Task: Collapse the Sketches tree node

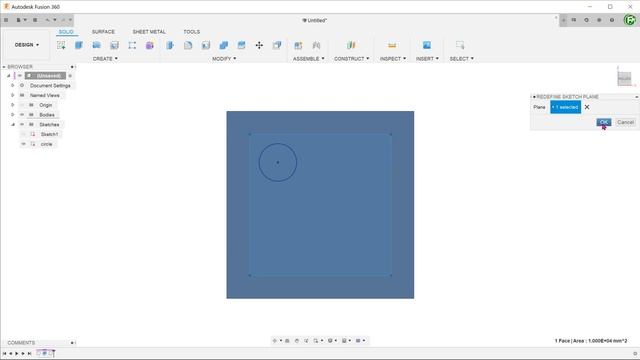Action: click(13, 124)
